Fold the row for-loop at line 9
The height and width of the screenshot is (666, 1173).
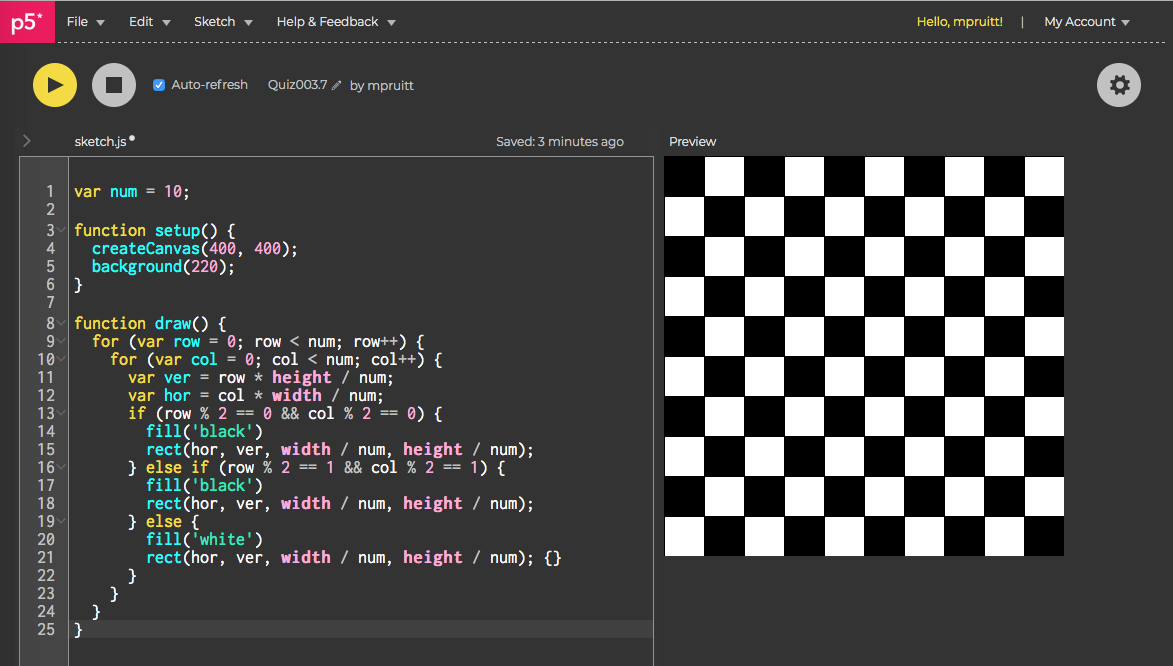(62, 341)
